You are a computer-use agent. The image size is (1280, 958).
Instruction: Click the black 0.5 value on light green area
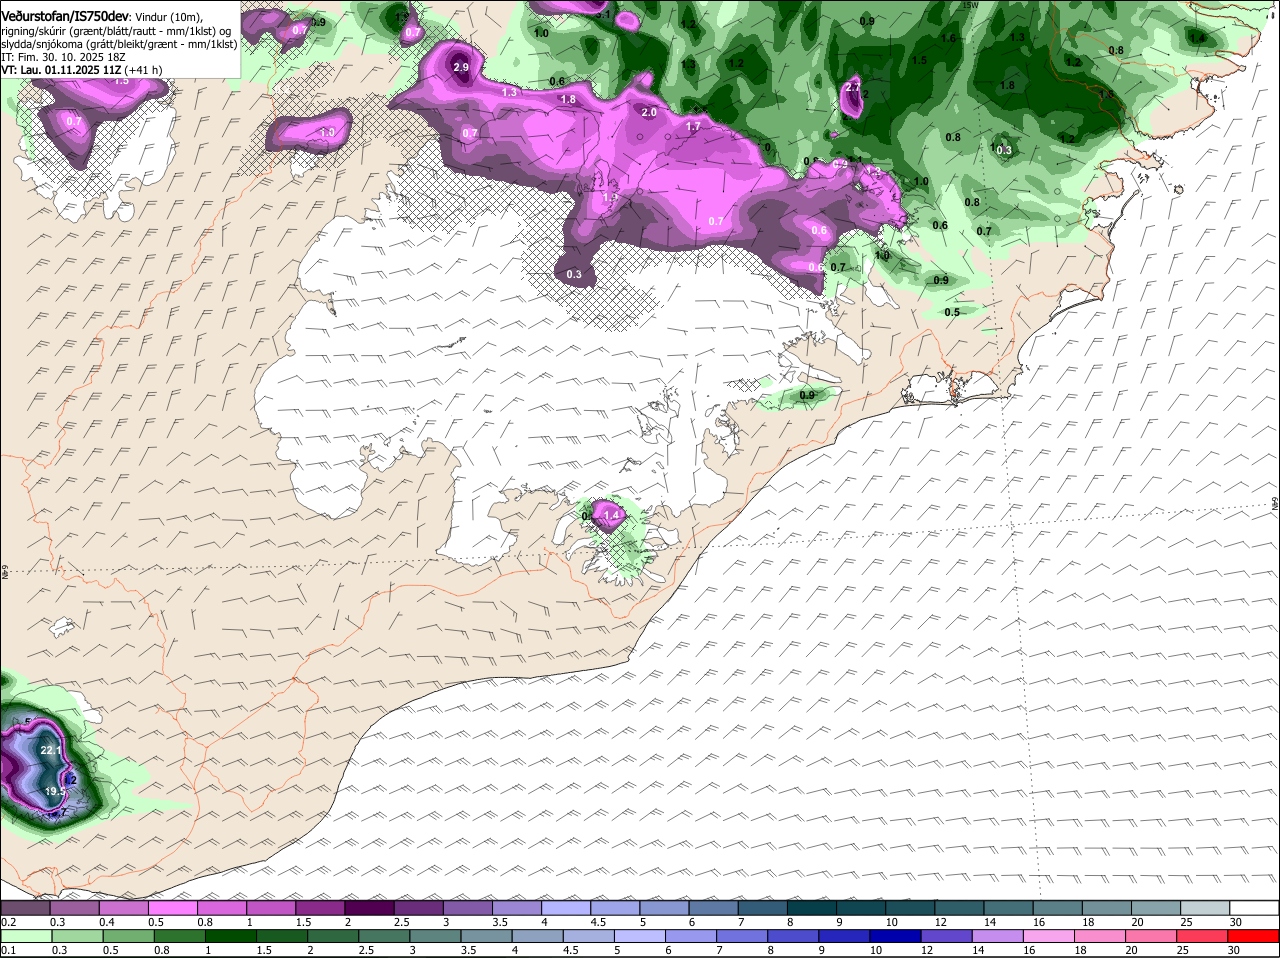952,312
